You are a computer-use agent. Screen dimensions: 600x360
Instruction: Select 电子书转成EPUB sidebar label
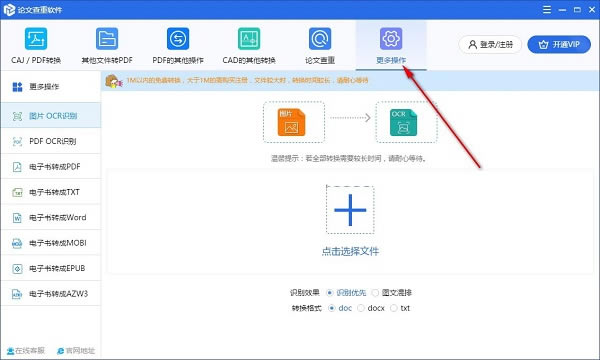coord(57,269)
